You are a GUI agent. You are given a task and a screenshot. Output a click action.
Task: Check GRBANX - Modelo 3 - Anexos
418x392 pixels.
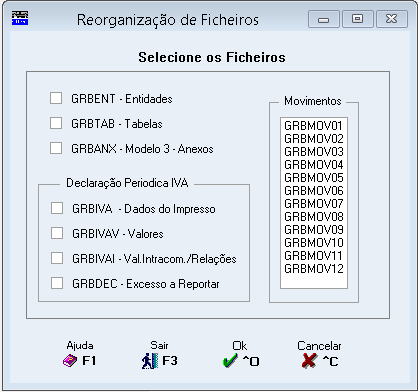click(56, 148)
